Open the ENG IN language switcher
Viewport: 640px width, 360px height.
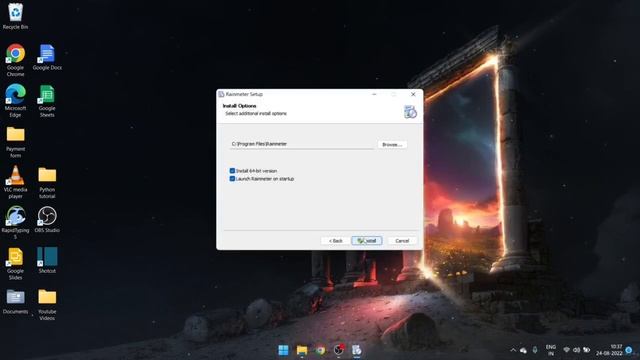pyautogui.click(x=551, y=350)
